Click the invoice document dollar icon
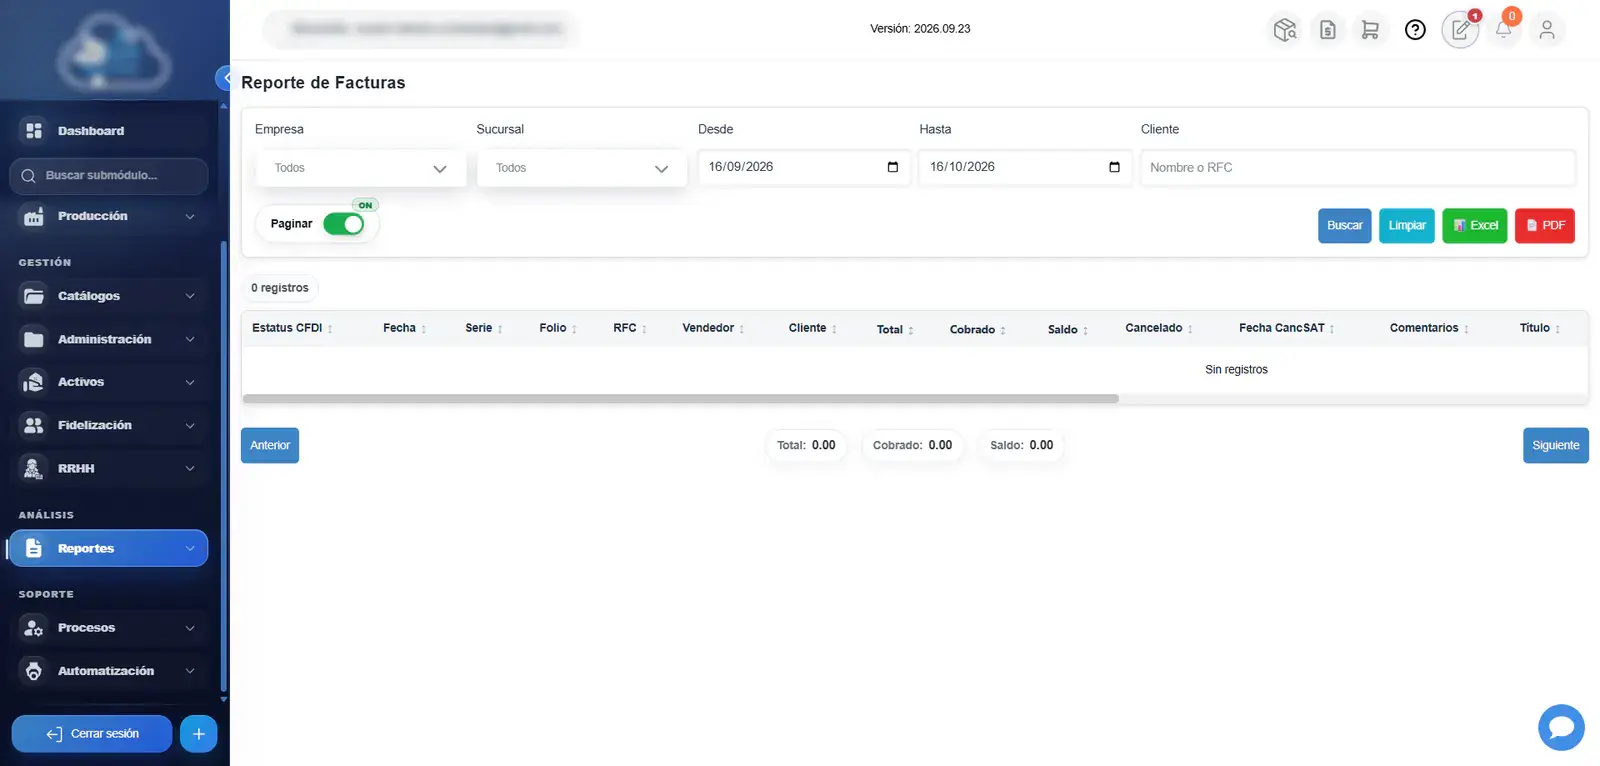Screen dimensions: 1600x766 (x=1328, y=30)
